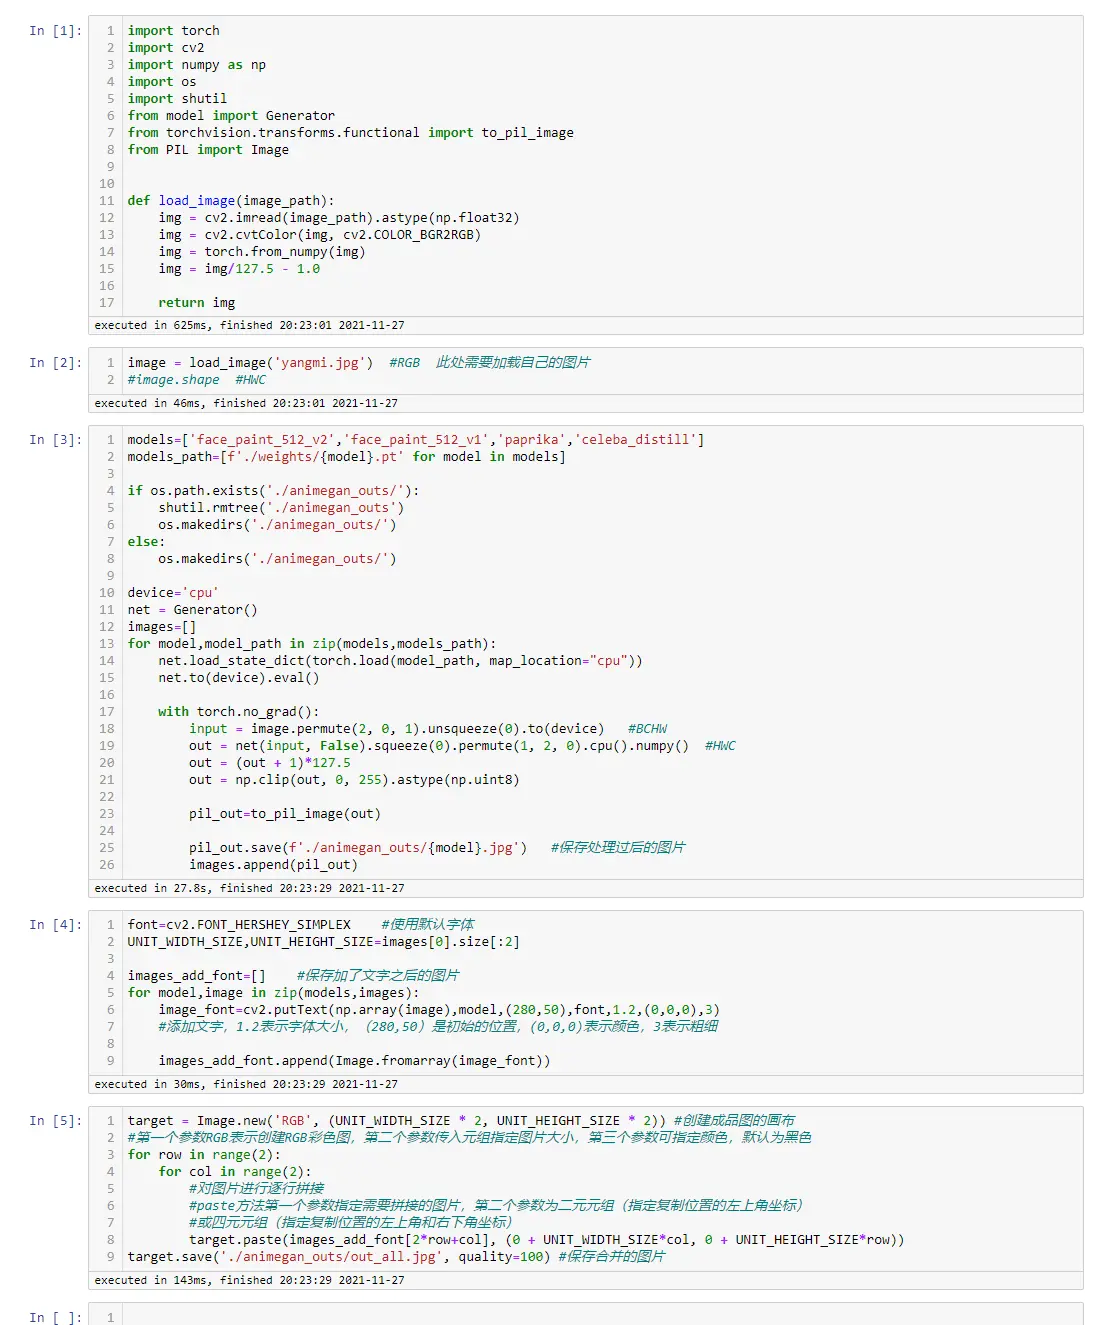This screenshot has height=1325, width=1100.
Task: Click the In [3] cell prompt
Action: 54,440
